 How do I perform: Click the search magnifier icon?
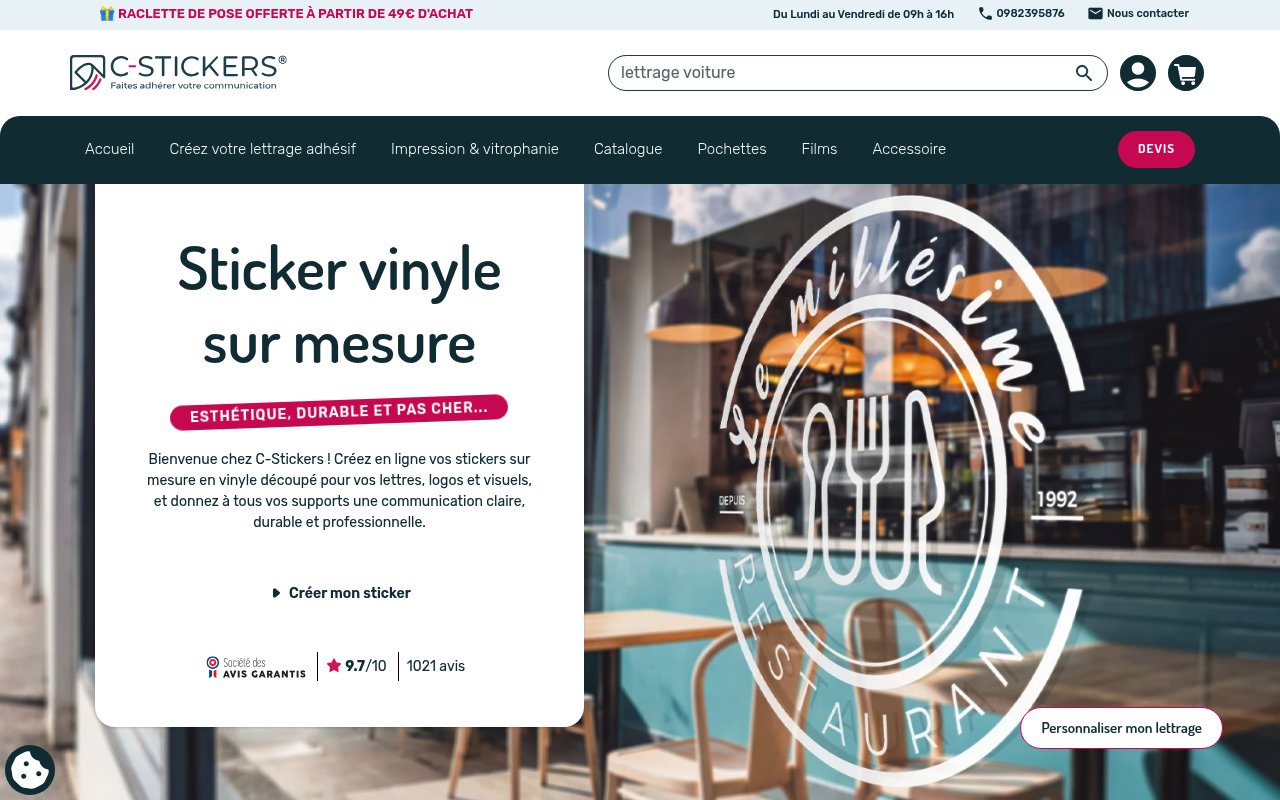coord(1084,73)
